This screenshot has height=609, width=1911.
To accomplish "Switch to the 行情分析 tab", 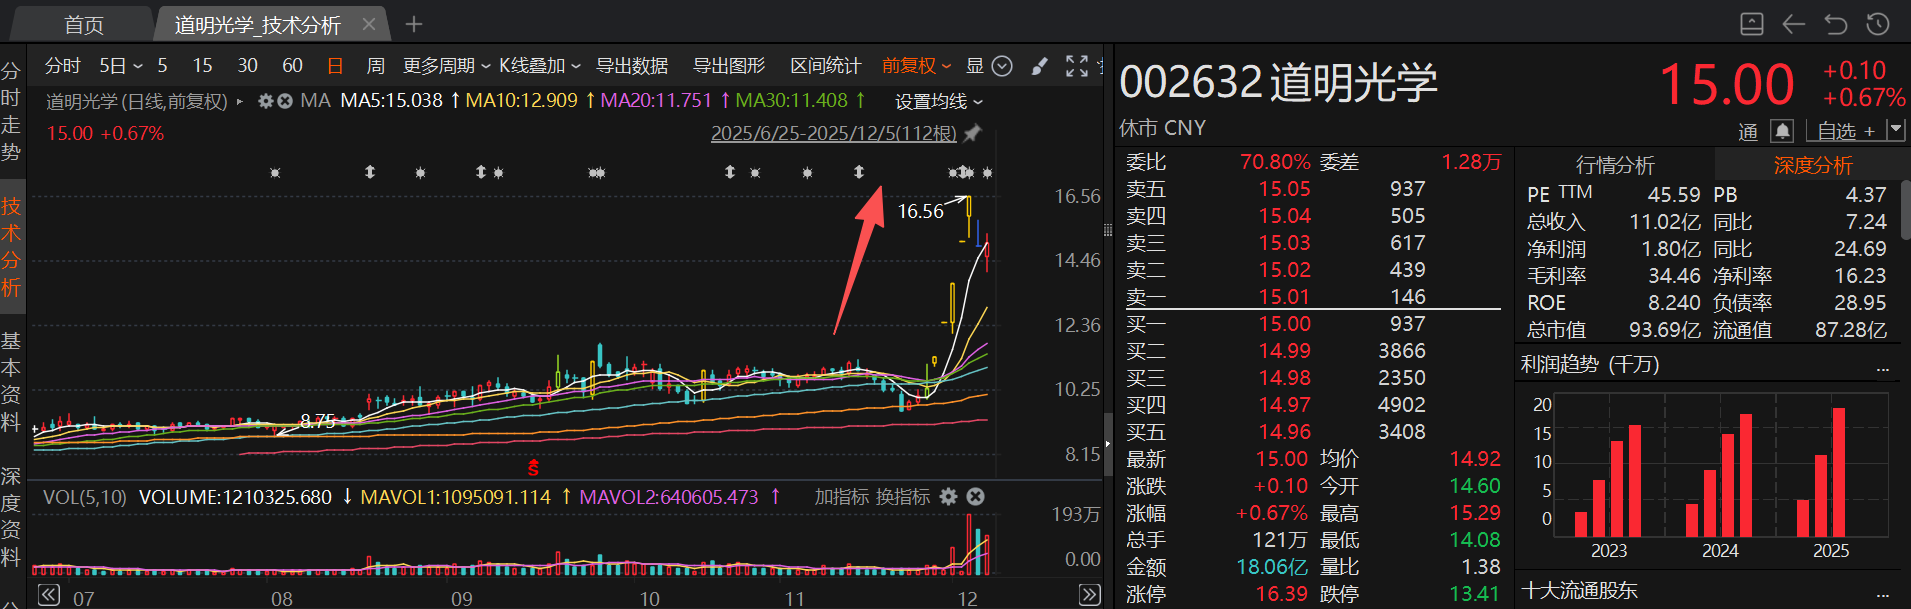I will 1615,165.
